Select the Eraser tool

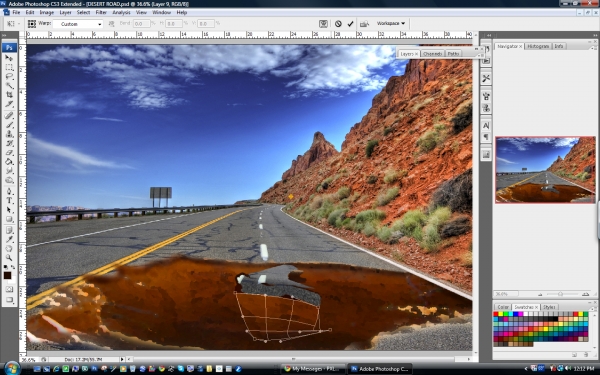9,152
